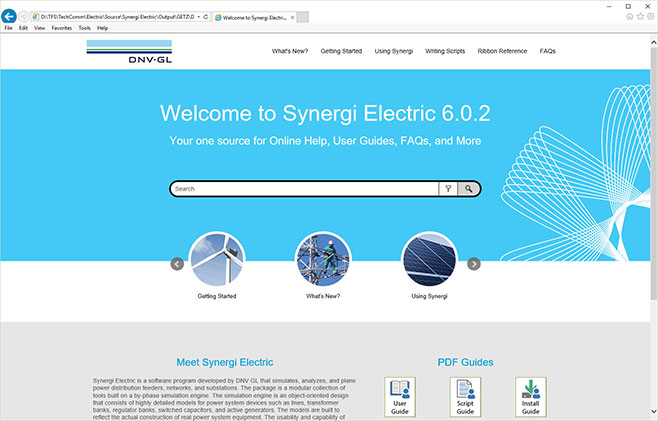The image size is (658, 421).
Task: Open the address bar dropdown arrow
Action: [x=198, y=17]
